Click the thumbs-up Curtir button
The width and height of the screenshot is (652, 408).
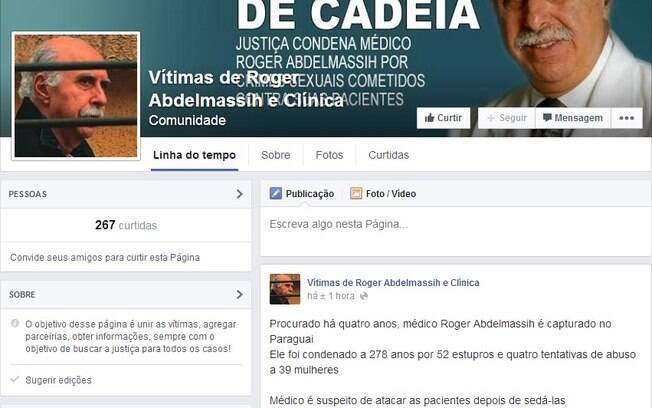click(443, 118)
